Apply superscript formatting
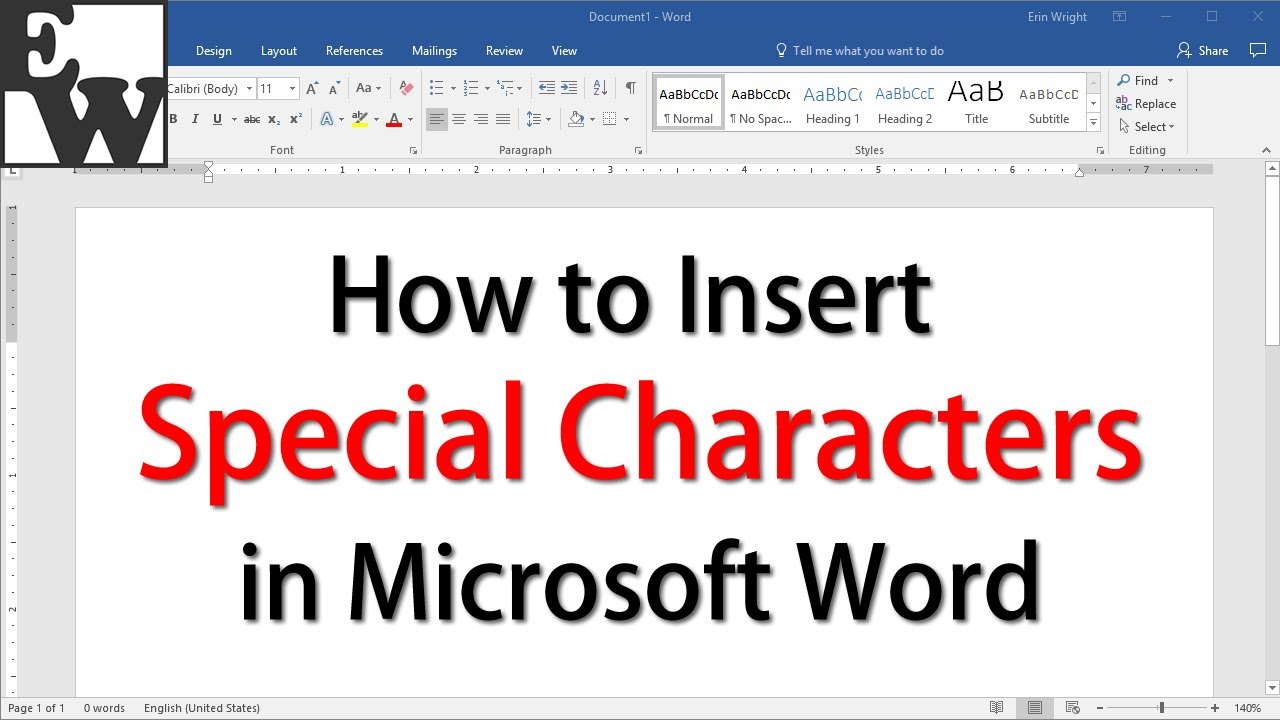This screenshot has height=720, width=1280. pos(296,119)
